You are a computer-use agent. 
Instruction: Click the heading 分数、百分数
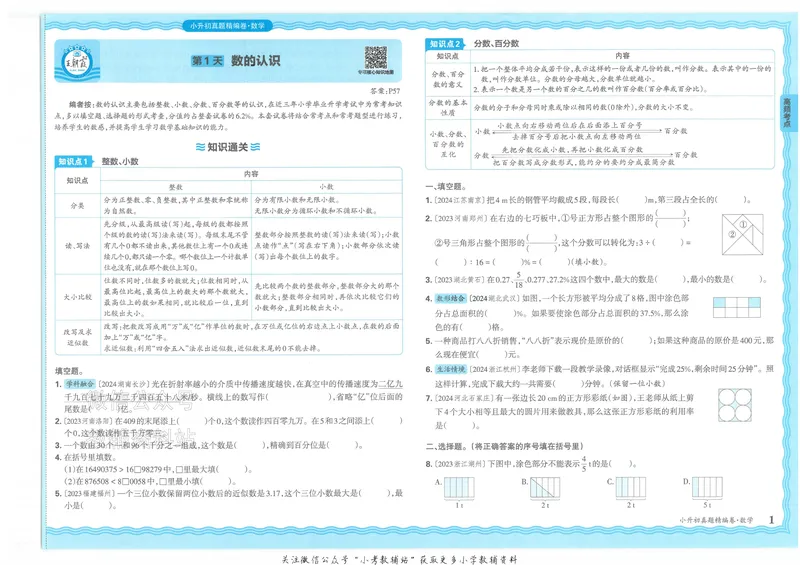tap(496, 44)
